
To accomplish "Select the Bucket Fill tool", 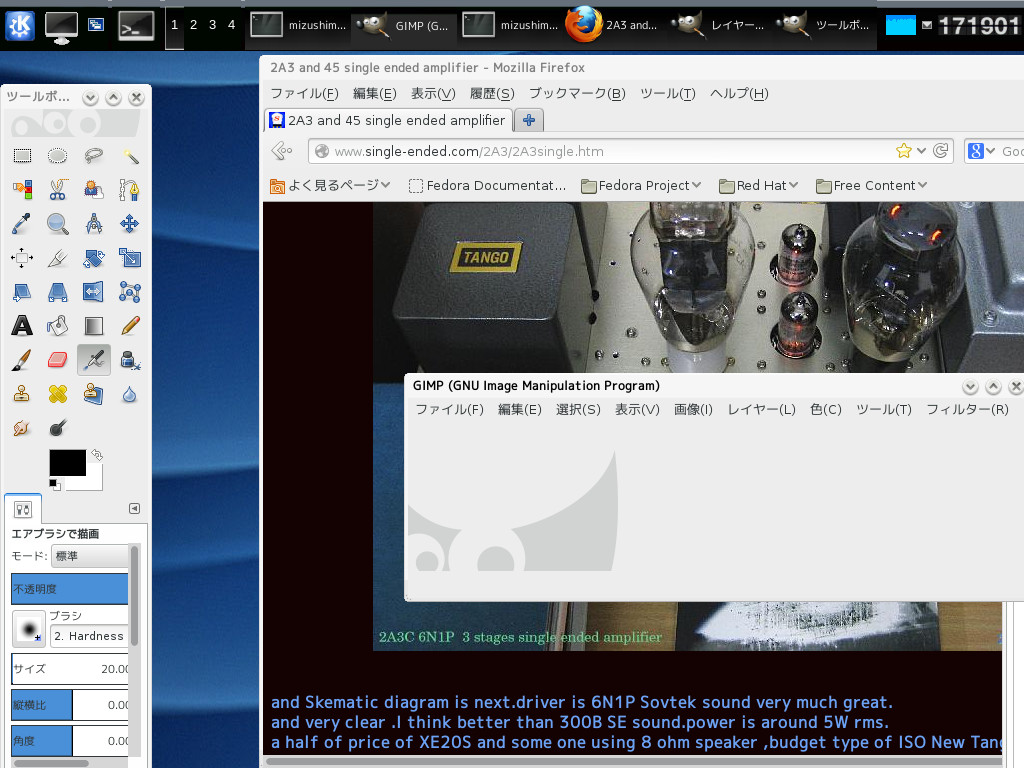I will pyautogui.click(x=57, y=325).
